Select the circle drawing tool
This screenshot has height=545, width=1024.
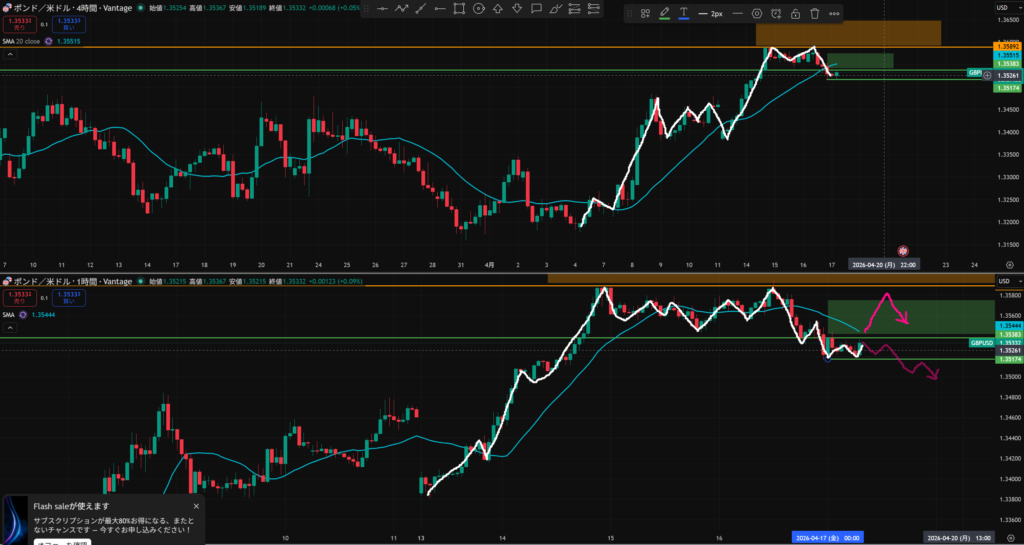(x=479, y=9)
